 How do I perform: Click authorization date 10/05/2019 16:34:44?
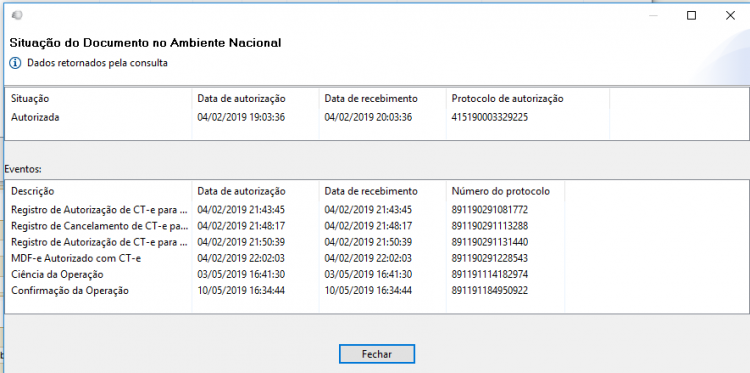[241, 290]
